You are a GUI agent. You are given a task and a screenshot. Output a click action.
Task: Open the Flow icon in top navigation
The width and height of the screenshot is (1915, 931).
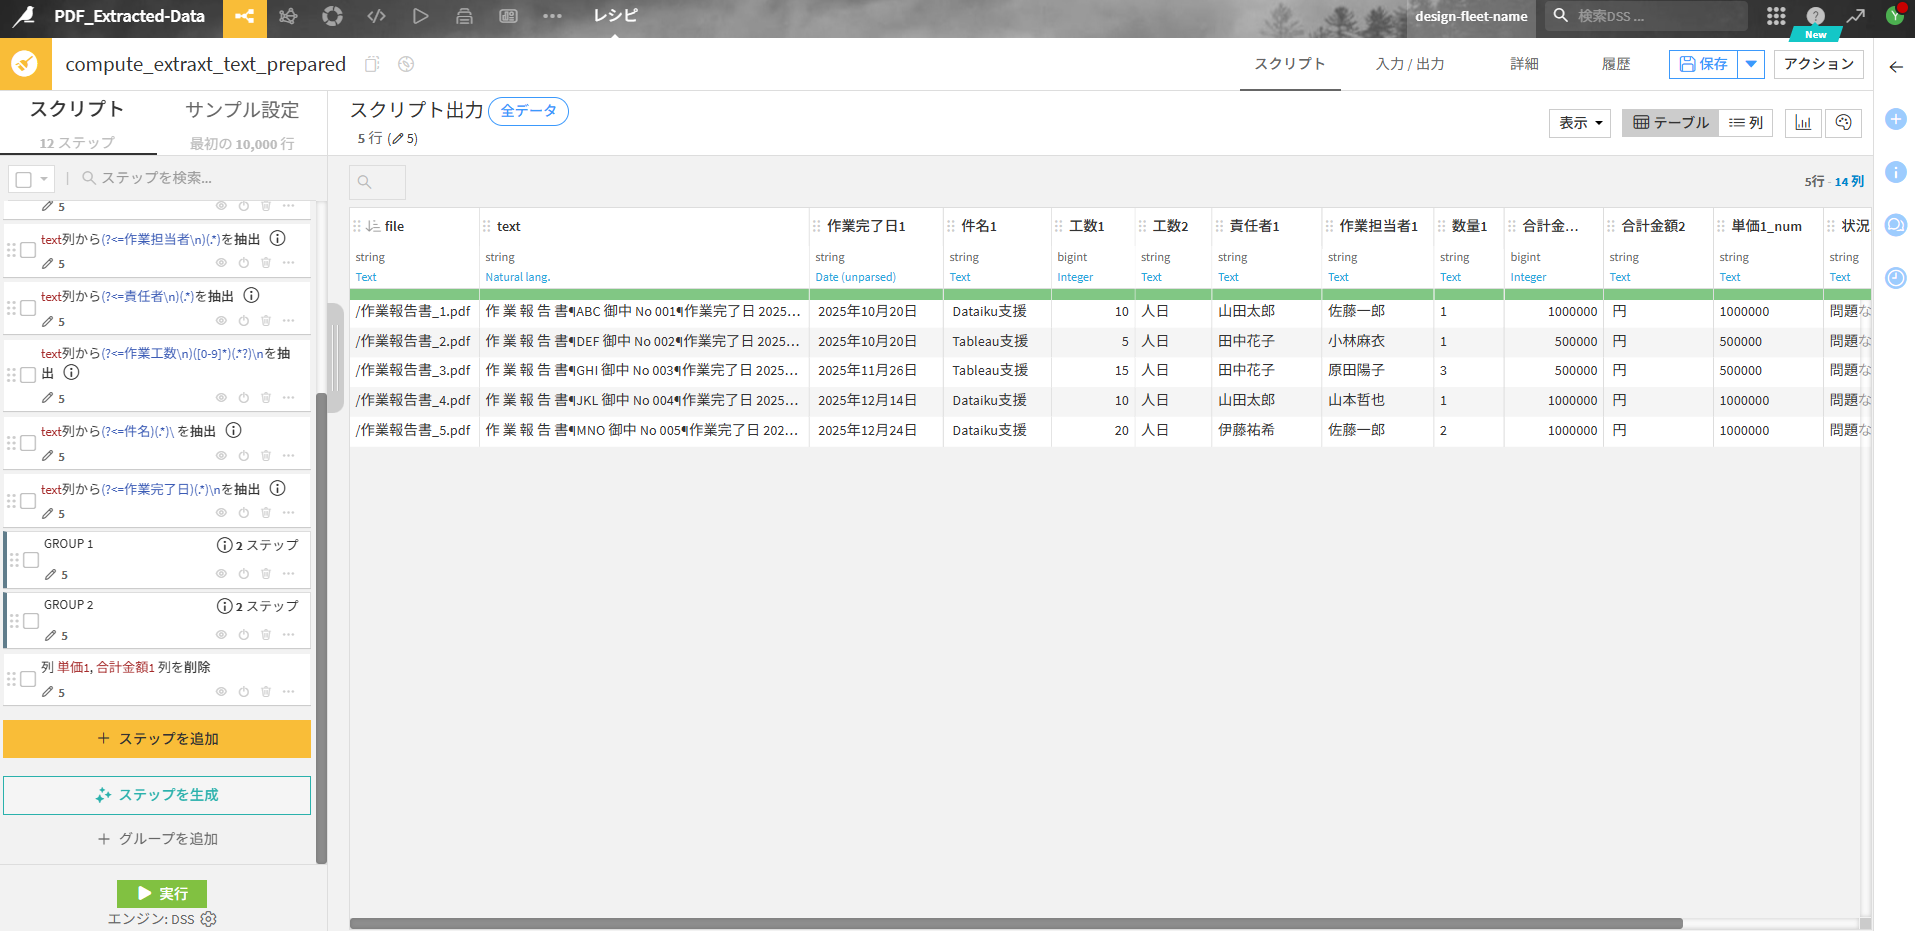pyautogui.click(x=244, y=16)
